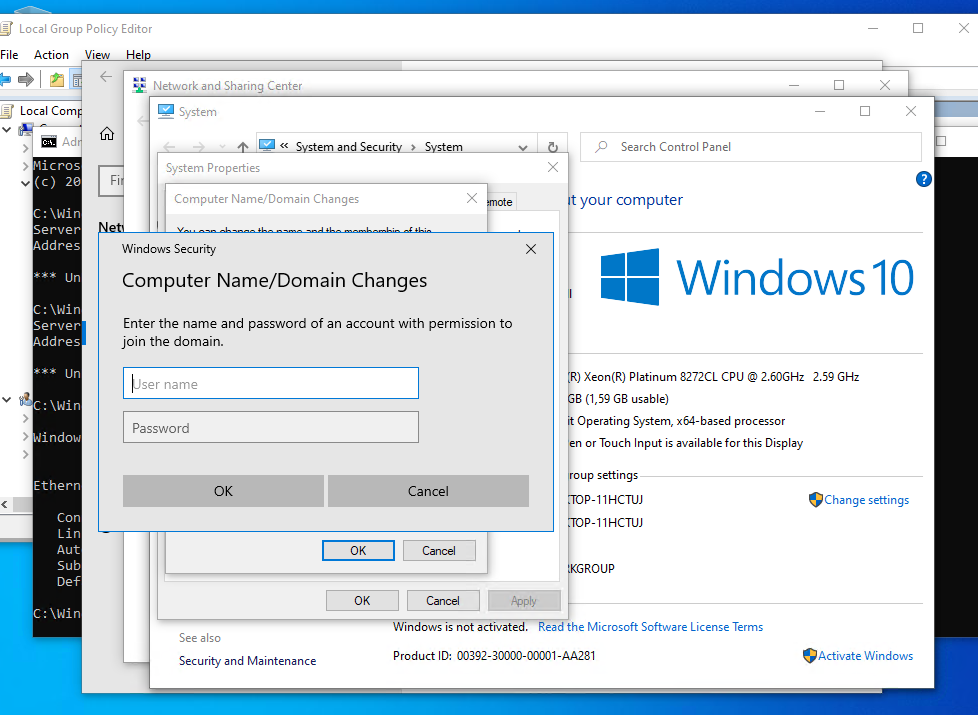This screenshot has width=978, height=715.
Task: Open Help via the blue question mark icon
Action: [x=923, y=178]
